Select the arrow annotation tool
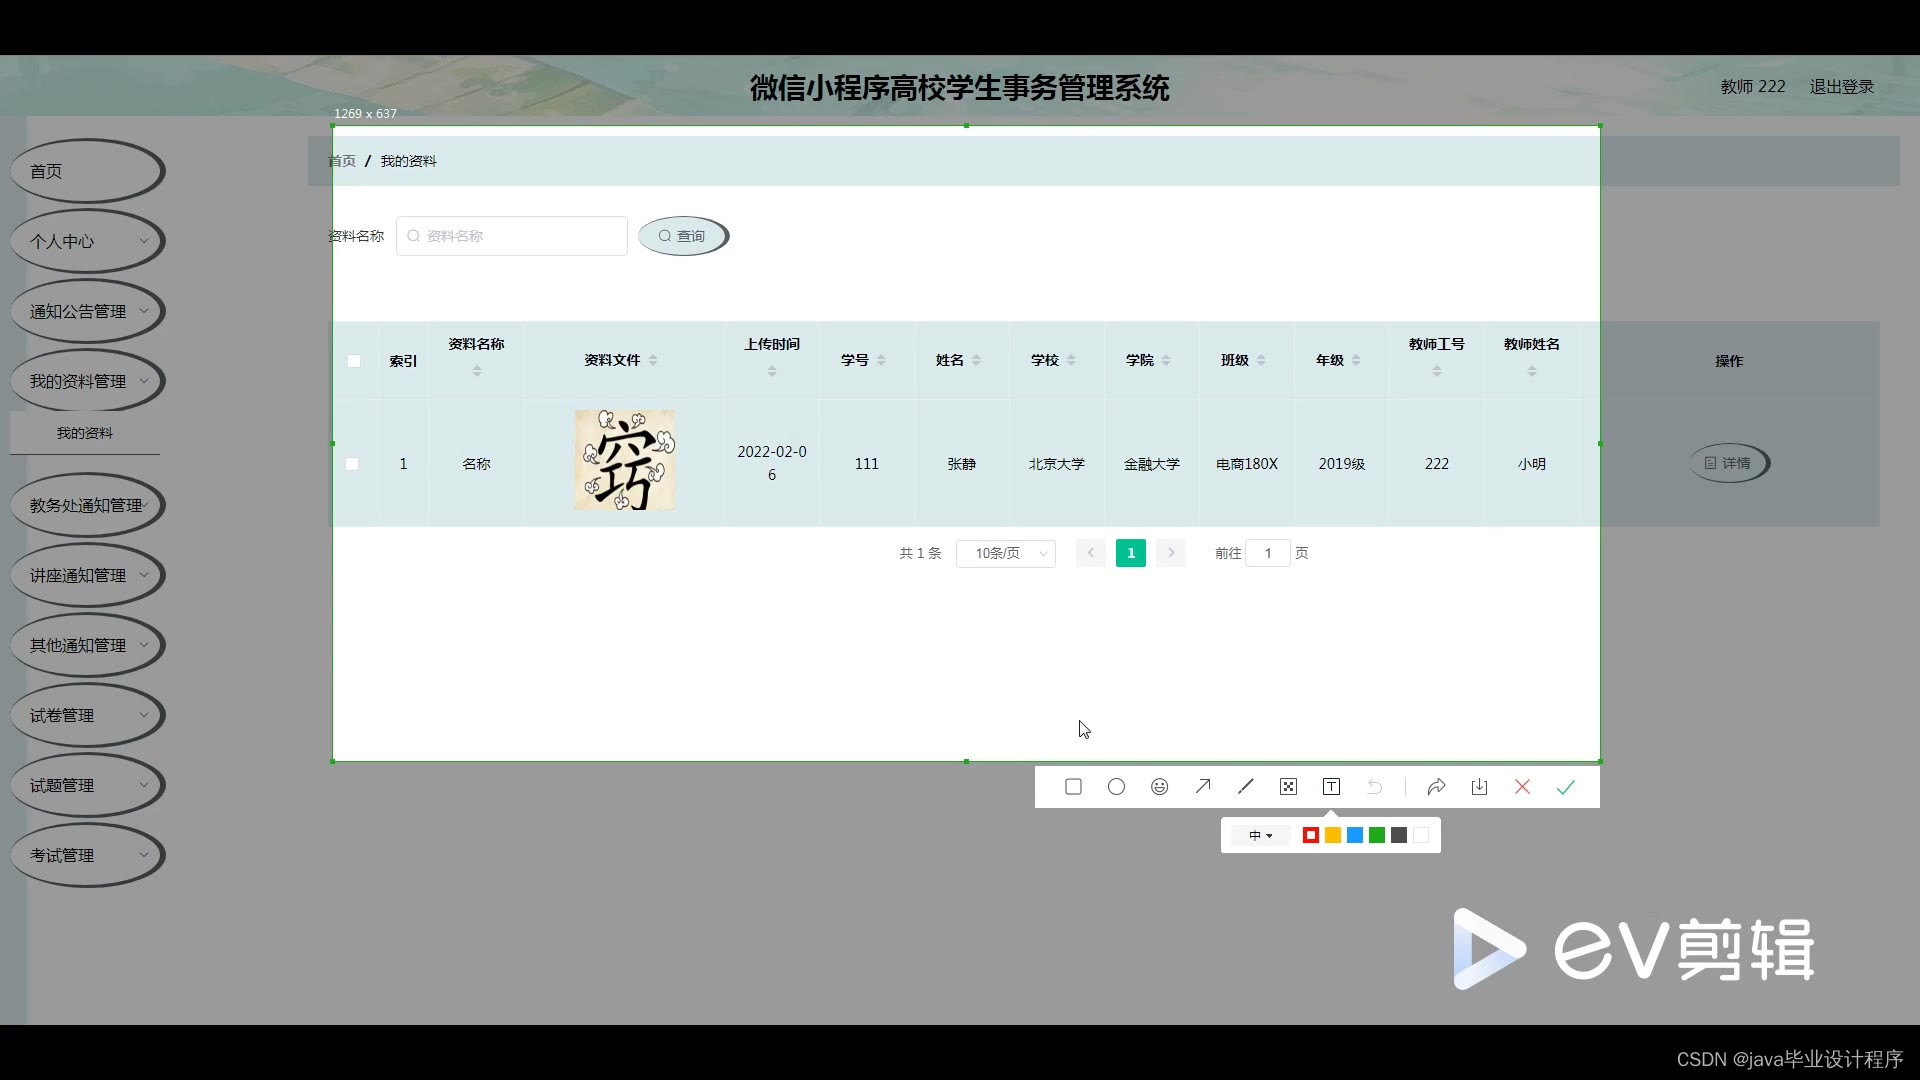 (1203, 787)
